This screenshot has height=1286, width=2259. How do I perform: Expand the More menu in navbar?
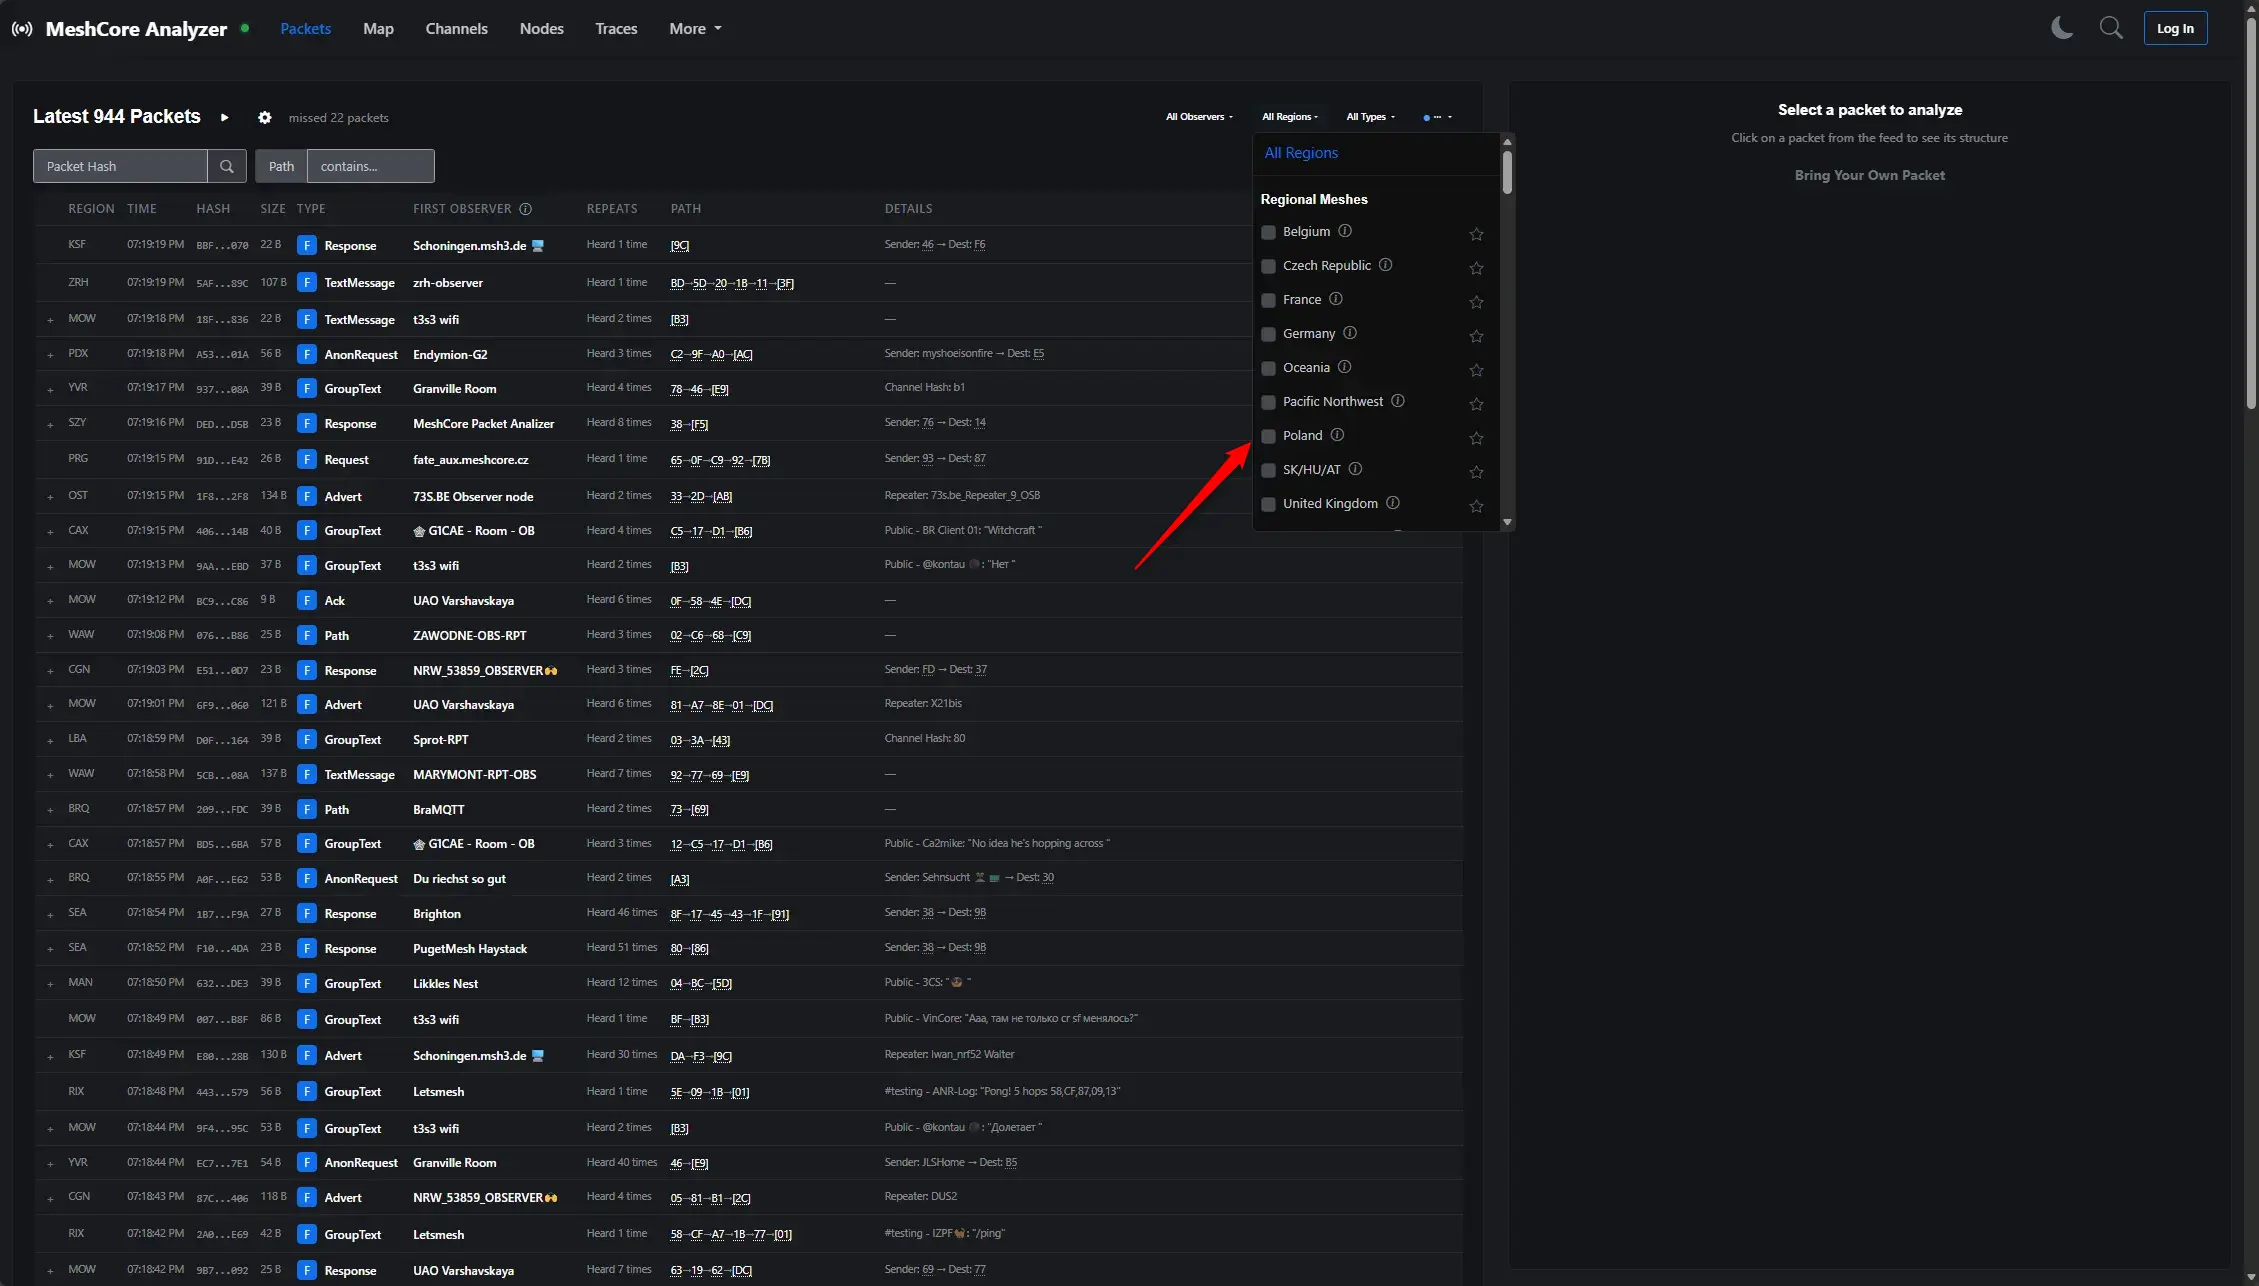click(695, 29)
